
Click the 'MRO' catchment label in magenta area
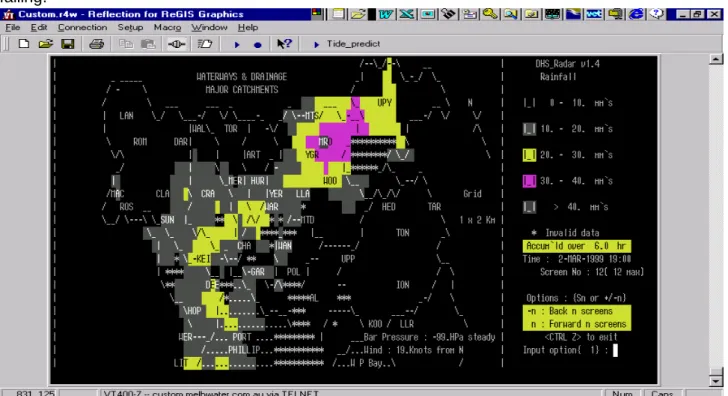[325, 142]
